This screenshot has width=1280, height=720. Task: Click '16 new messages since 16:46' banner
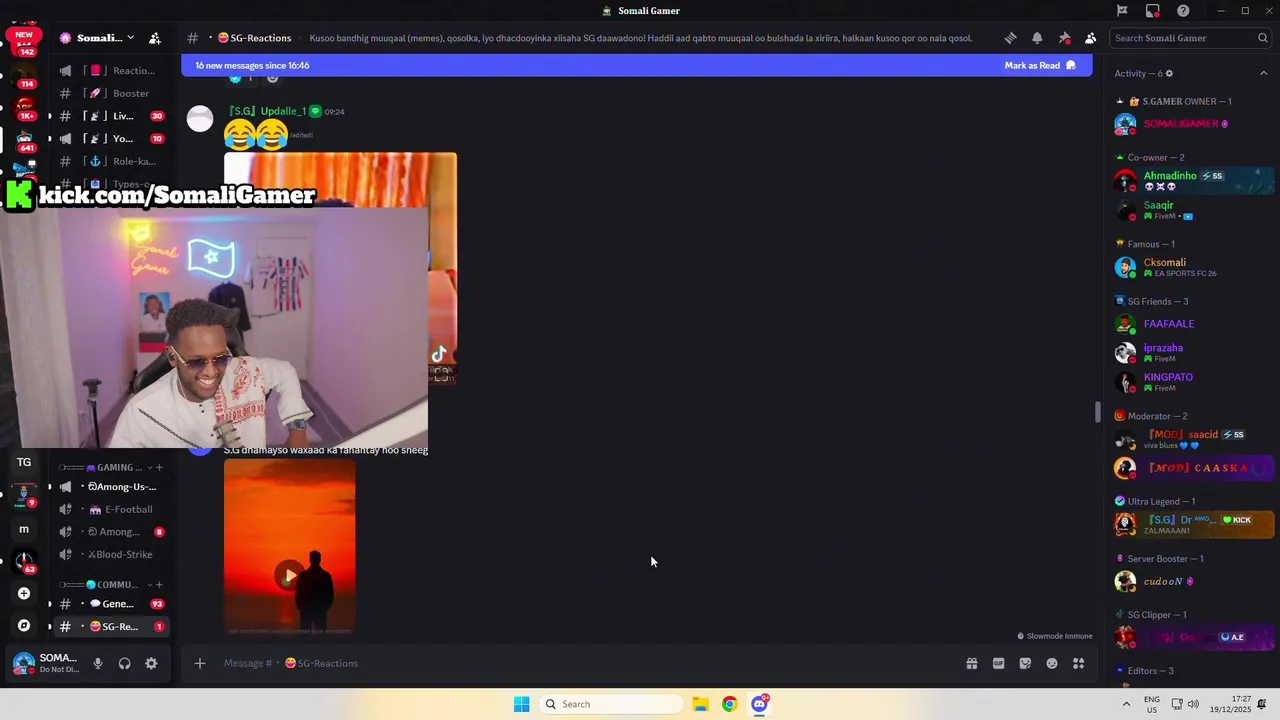tap(637, 65)
